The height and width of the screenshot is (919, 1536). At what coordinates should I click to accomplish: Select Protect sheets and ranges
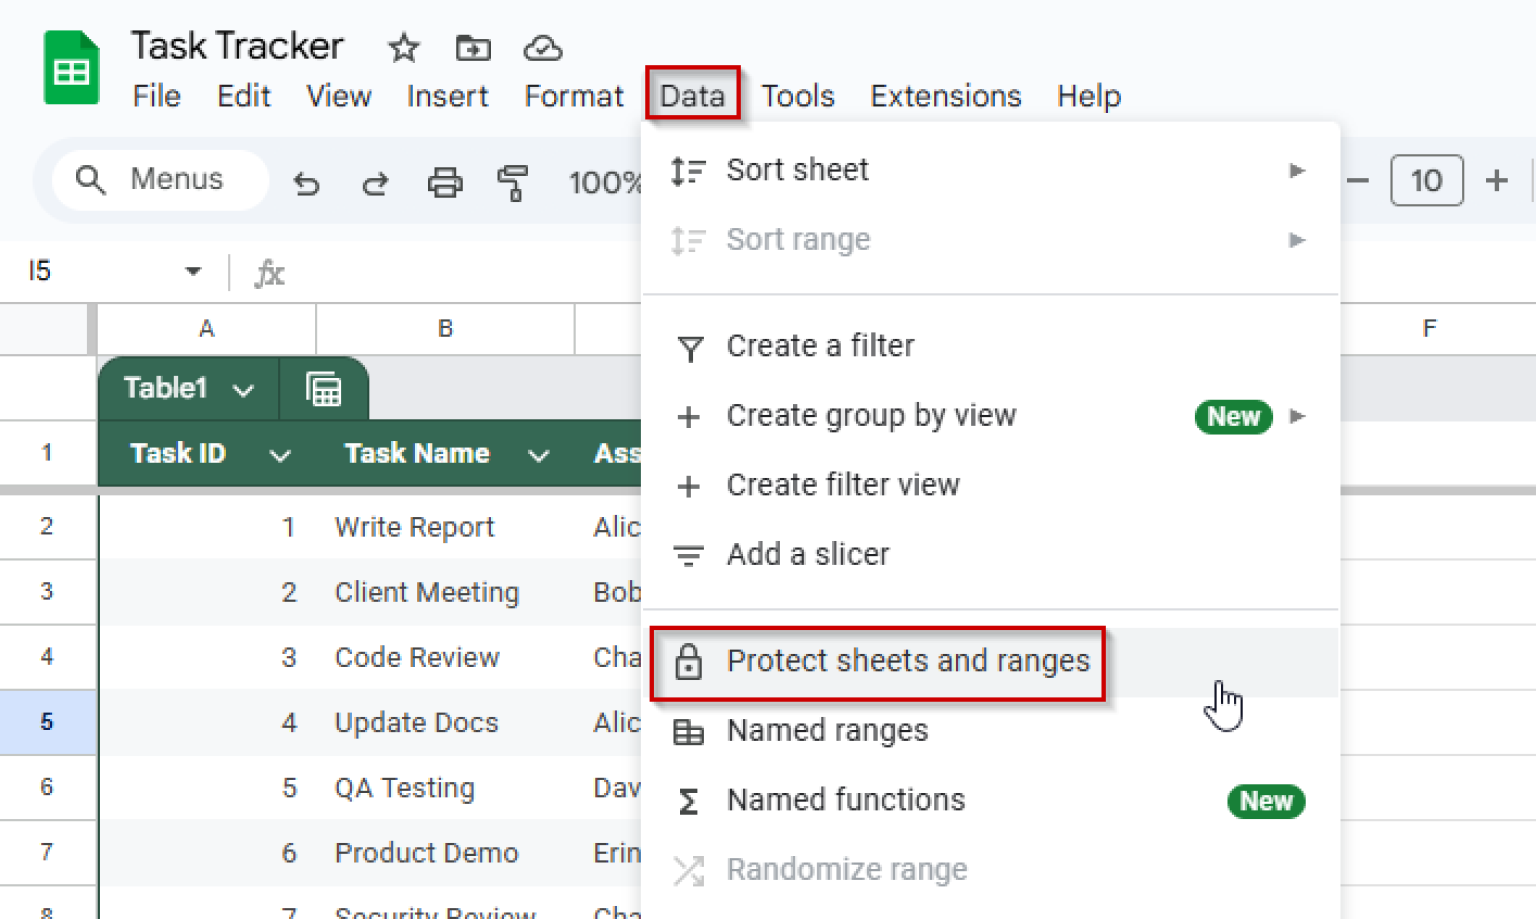click(x=908, y=661)
